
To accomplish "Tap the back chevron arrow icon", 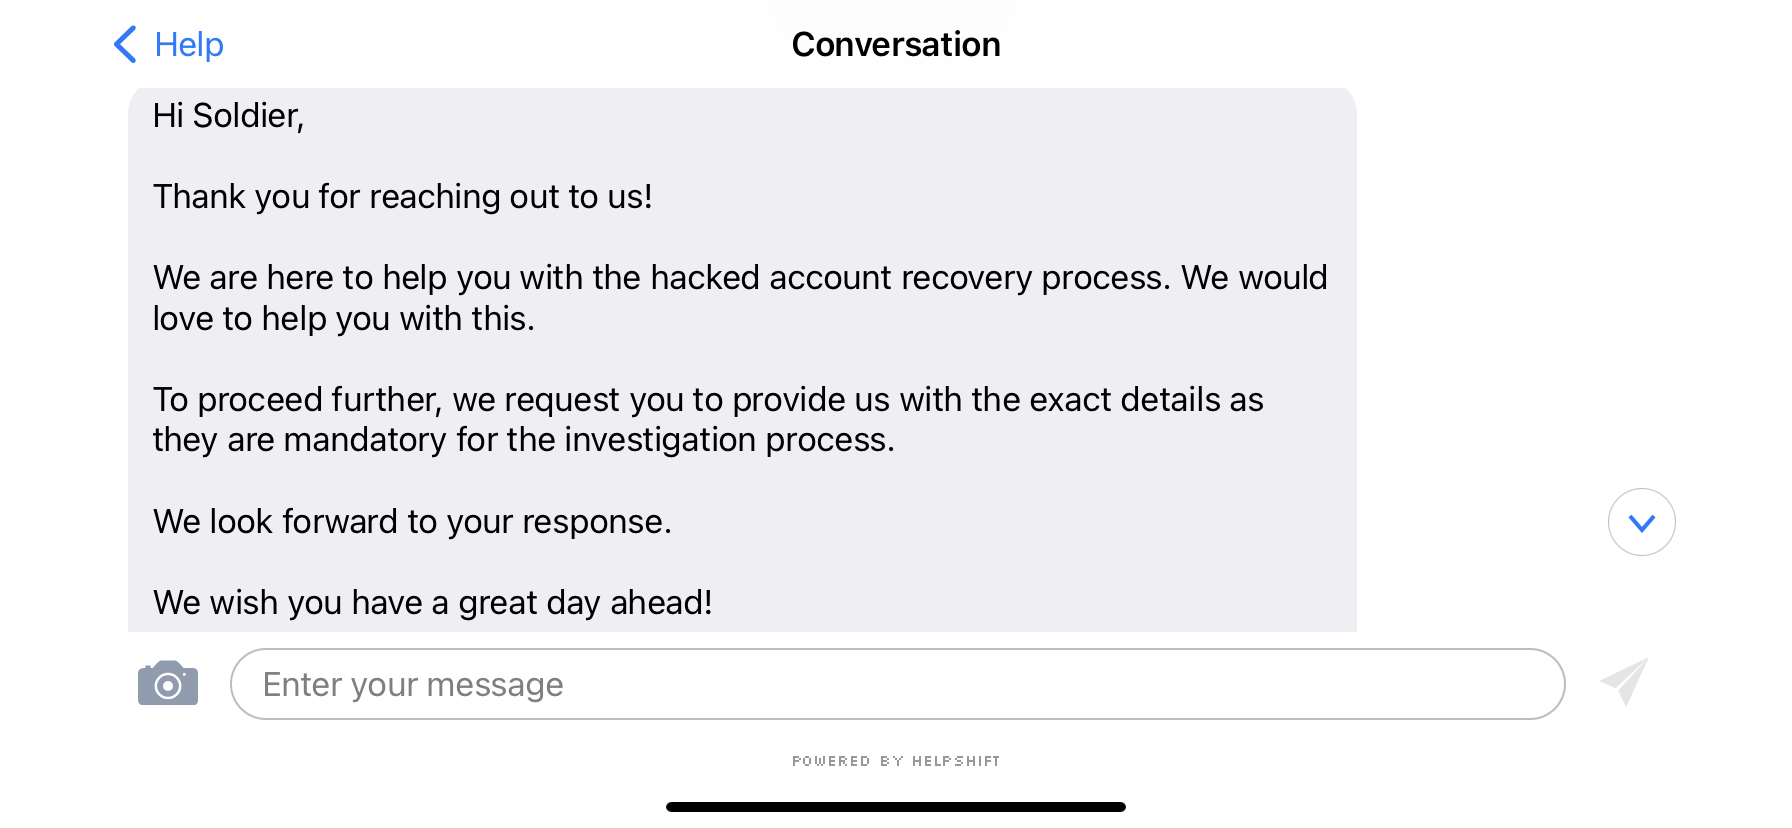I will (x=125, y=45).
